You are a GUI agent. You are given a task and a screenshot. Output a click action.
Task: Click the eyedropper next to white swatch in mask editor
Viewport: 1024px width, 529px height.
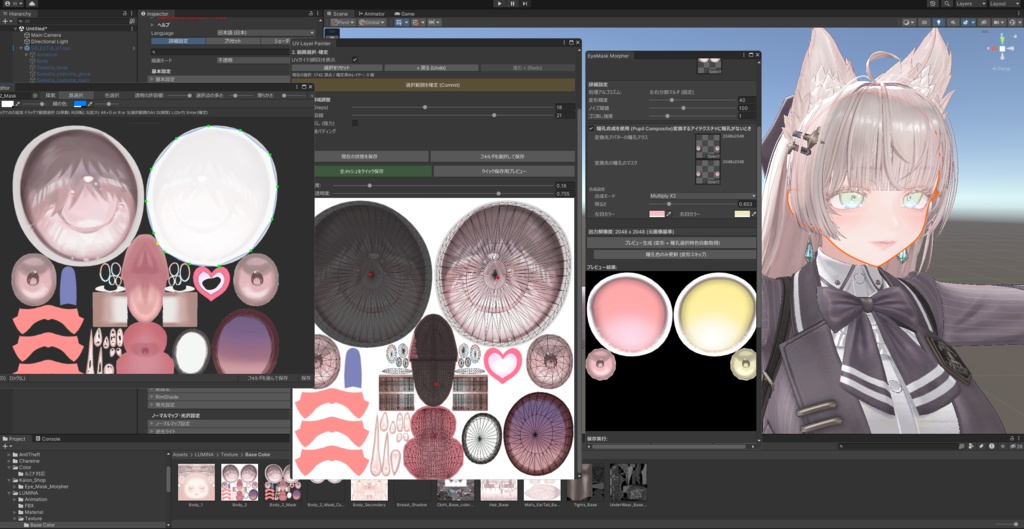pos(18,104)
